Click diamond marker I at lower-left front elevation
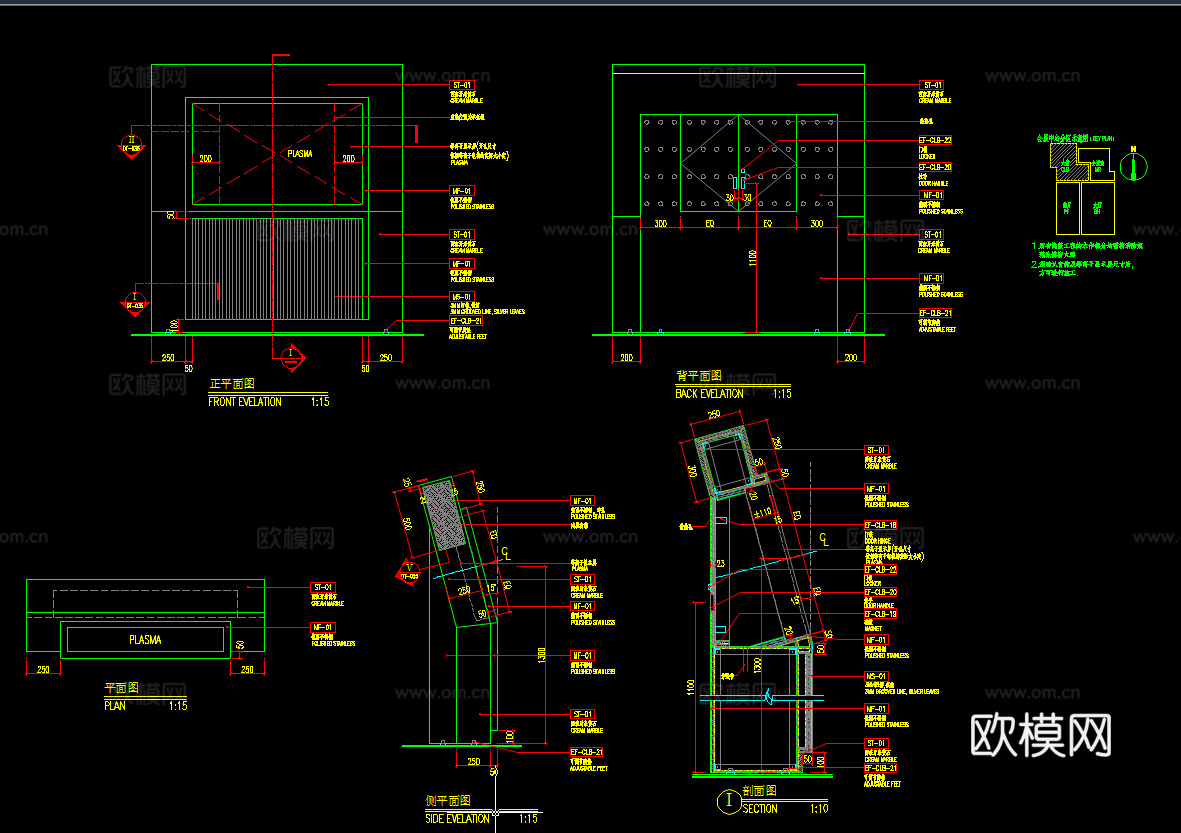 pyautogui.click(x=135, y=302)
